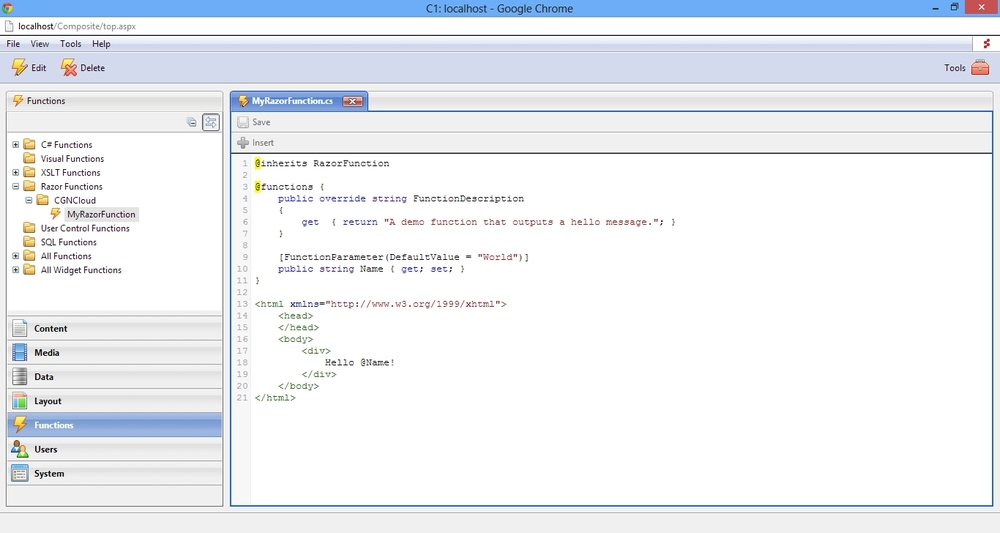
Task: Click the Save disk icon
Action: [243, 122]
